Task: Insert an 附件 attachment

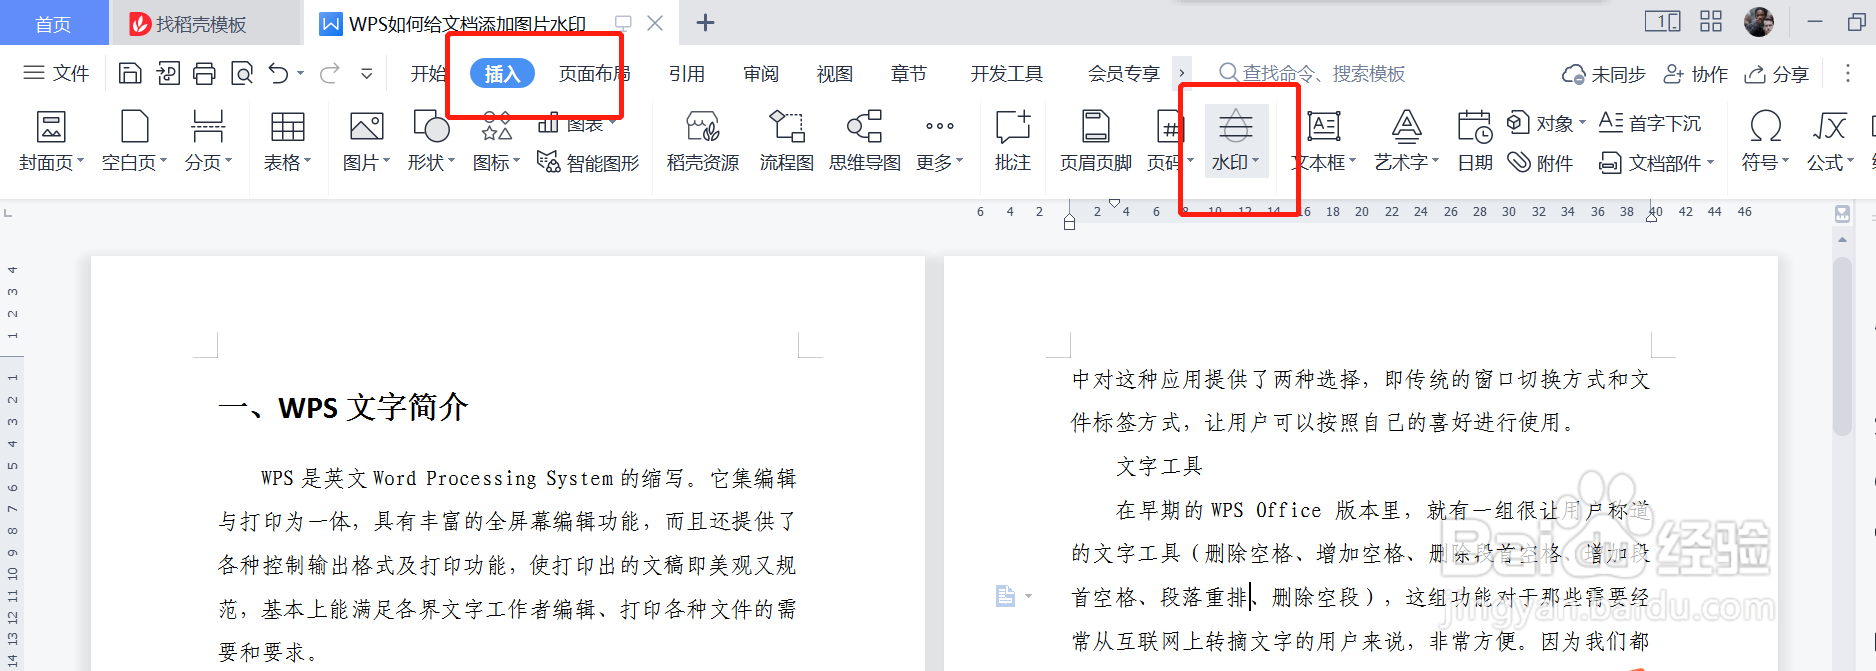Action: pos(1540,163)
